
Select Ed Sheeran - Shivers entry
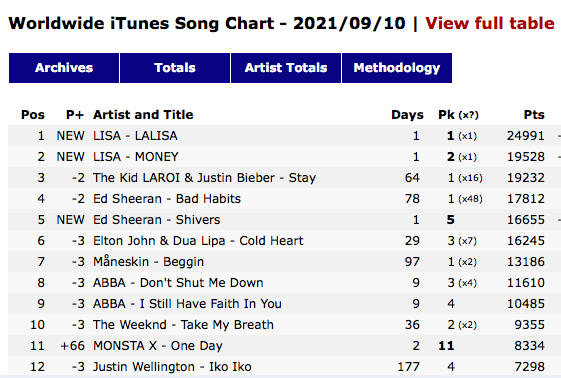[x=157, y=220]
